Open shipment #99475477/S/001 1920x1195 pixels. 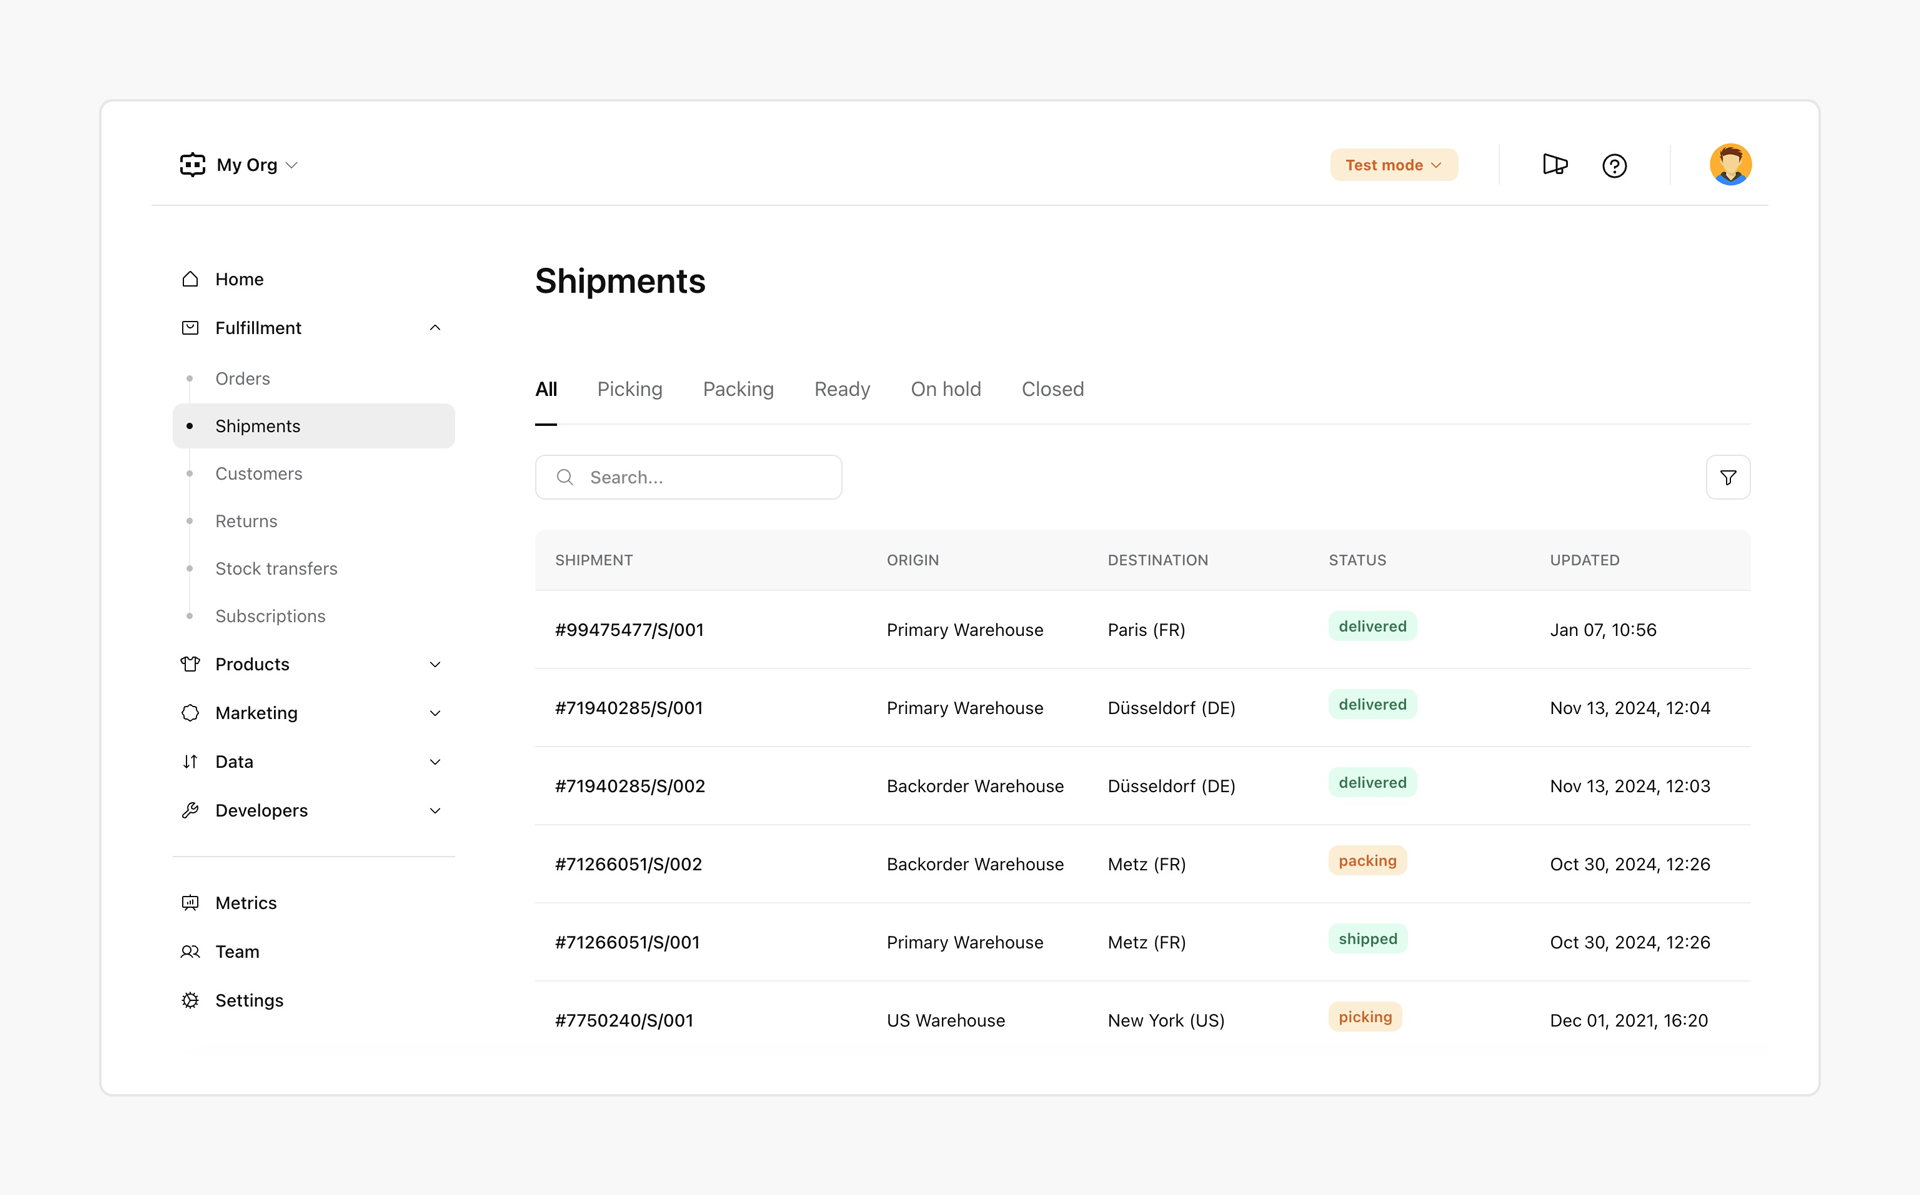[x=629, y=630]
